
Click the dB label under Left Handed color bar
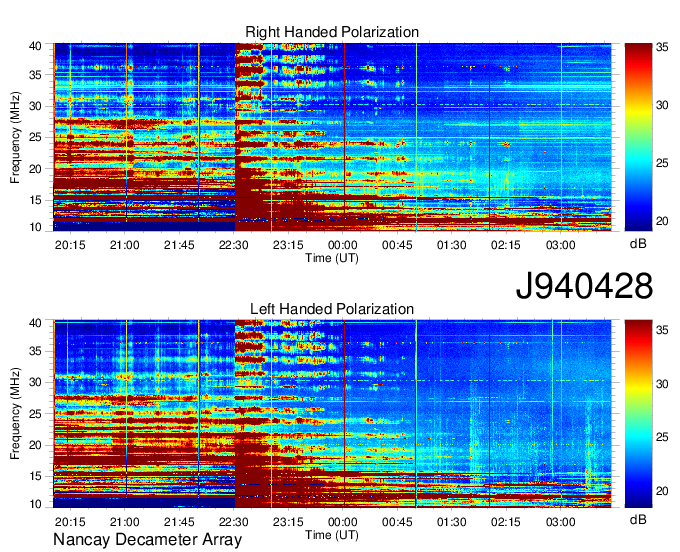[638, 519]
